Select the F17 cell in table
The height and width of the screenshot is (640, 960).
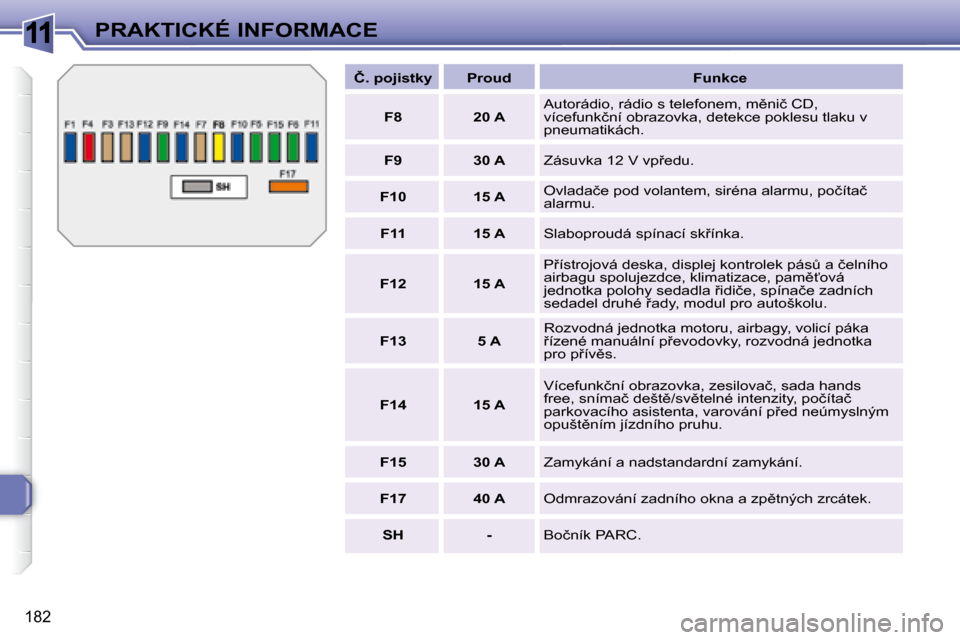pos(392,499)
